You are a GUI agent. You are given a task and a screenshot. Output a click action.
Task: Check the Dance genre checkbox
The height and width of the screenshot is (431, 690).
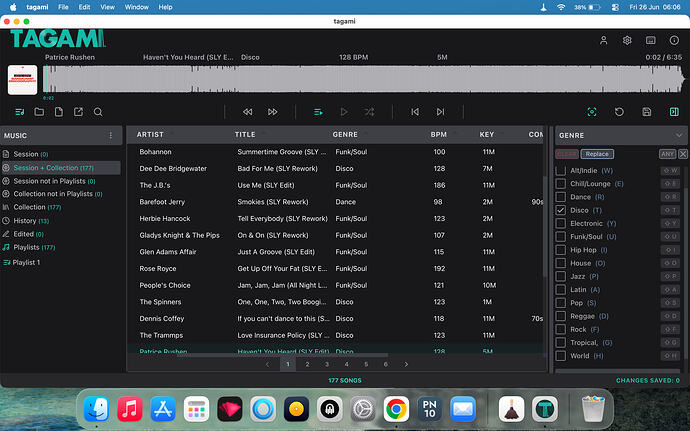[561, 197]
